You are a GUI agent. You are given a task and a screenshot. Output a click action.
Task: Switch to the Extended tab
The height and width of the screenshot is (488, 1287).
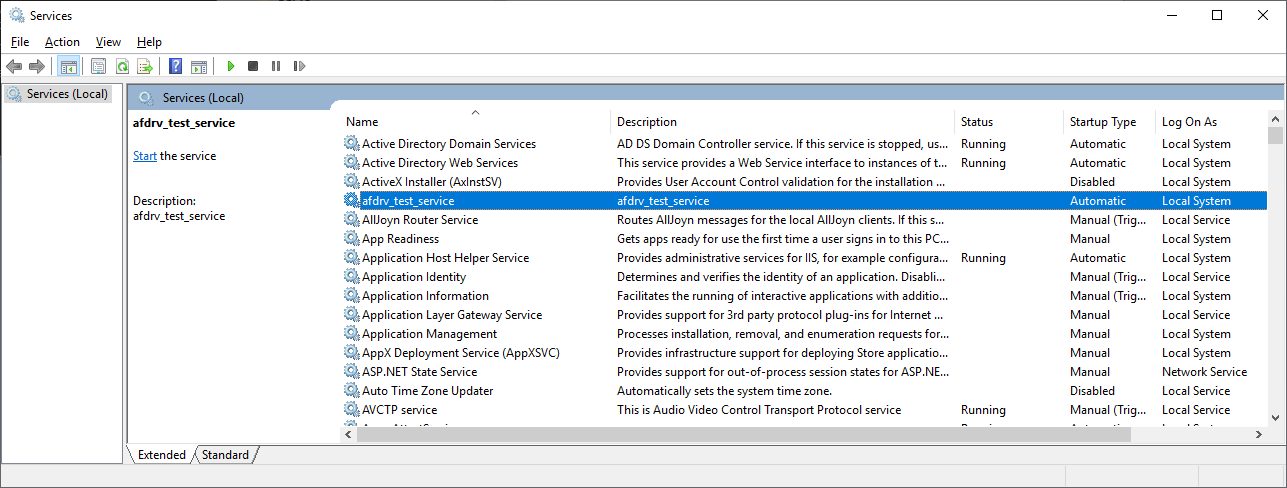(161, 455)
